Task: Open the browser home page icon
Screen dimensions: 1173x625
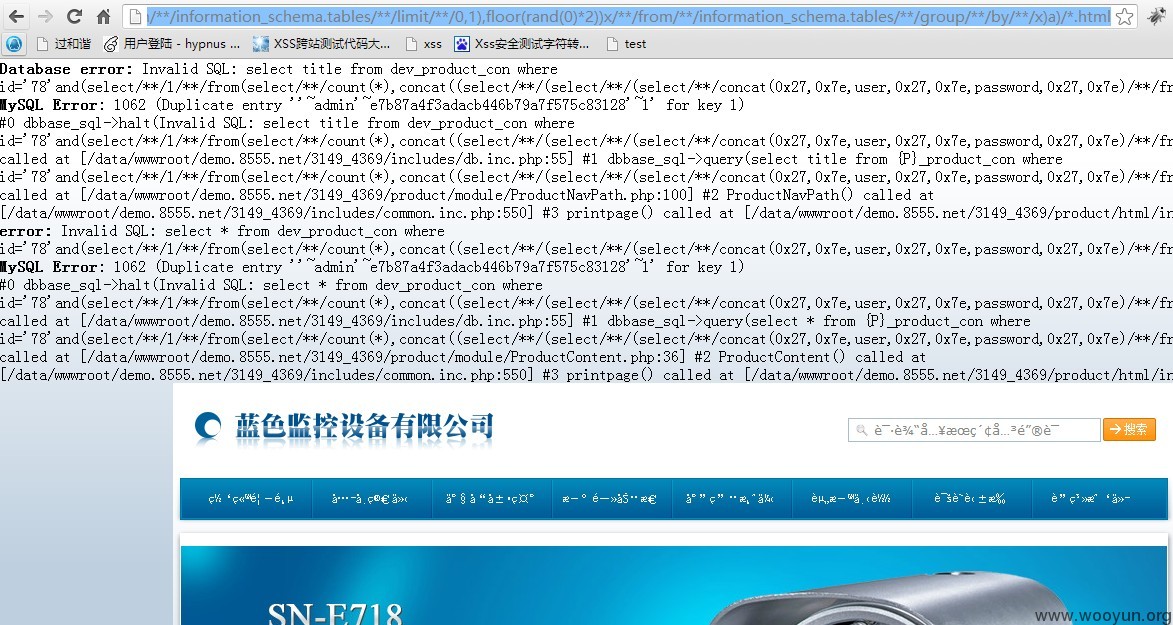Action: (x=103, y=16)
